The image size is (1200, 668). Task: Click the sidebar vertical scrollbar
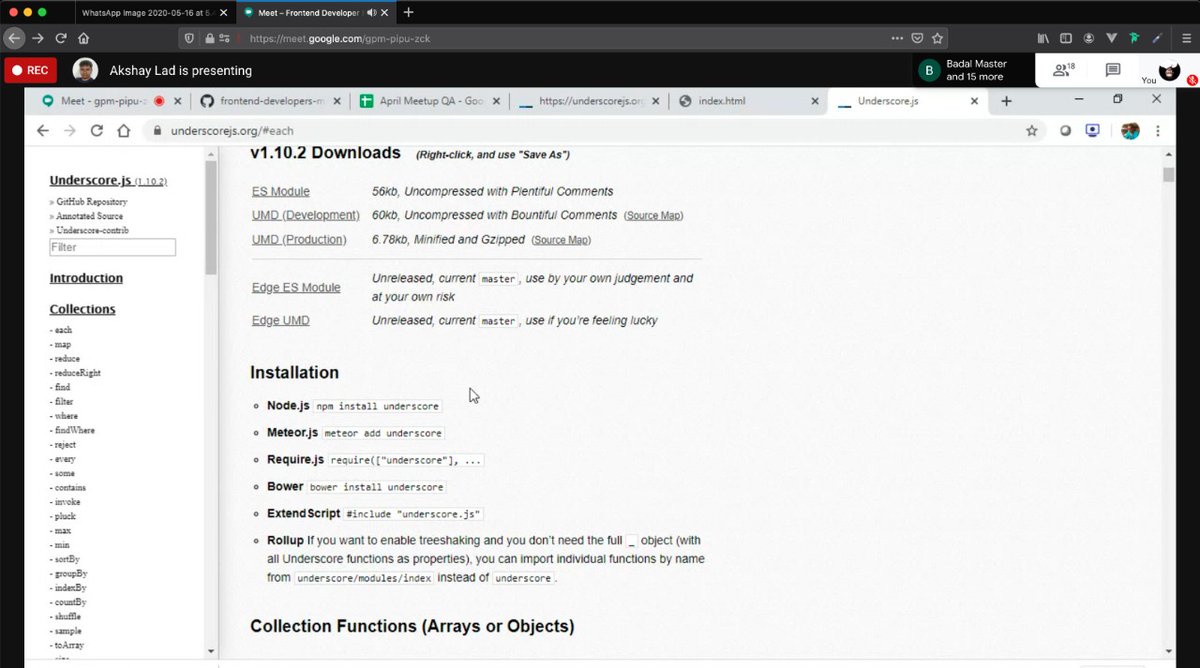[211, 215]
